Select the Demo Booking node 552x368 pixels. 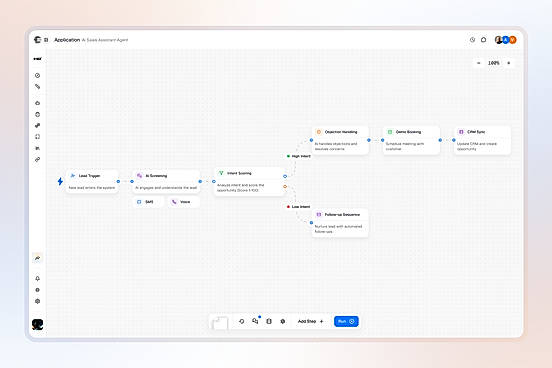pyautogui.click(x=411, y=140)
